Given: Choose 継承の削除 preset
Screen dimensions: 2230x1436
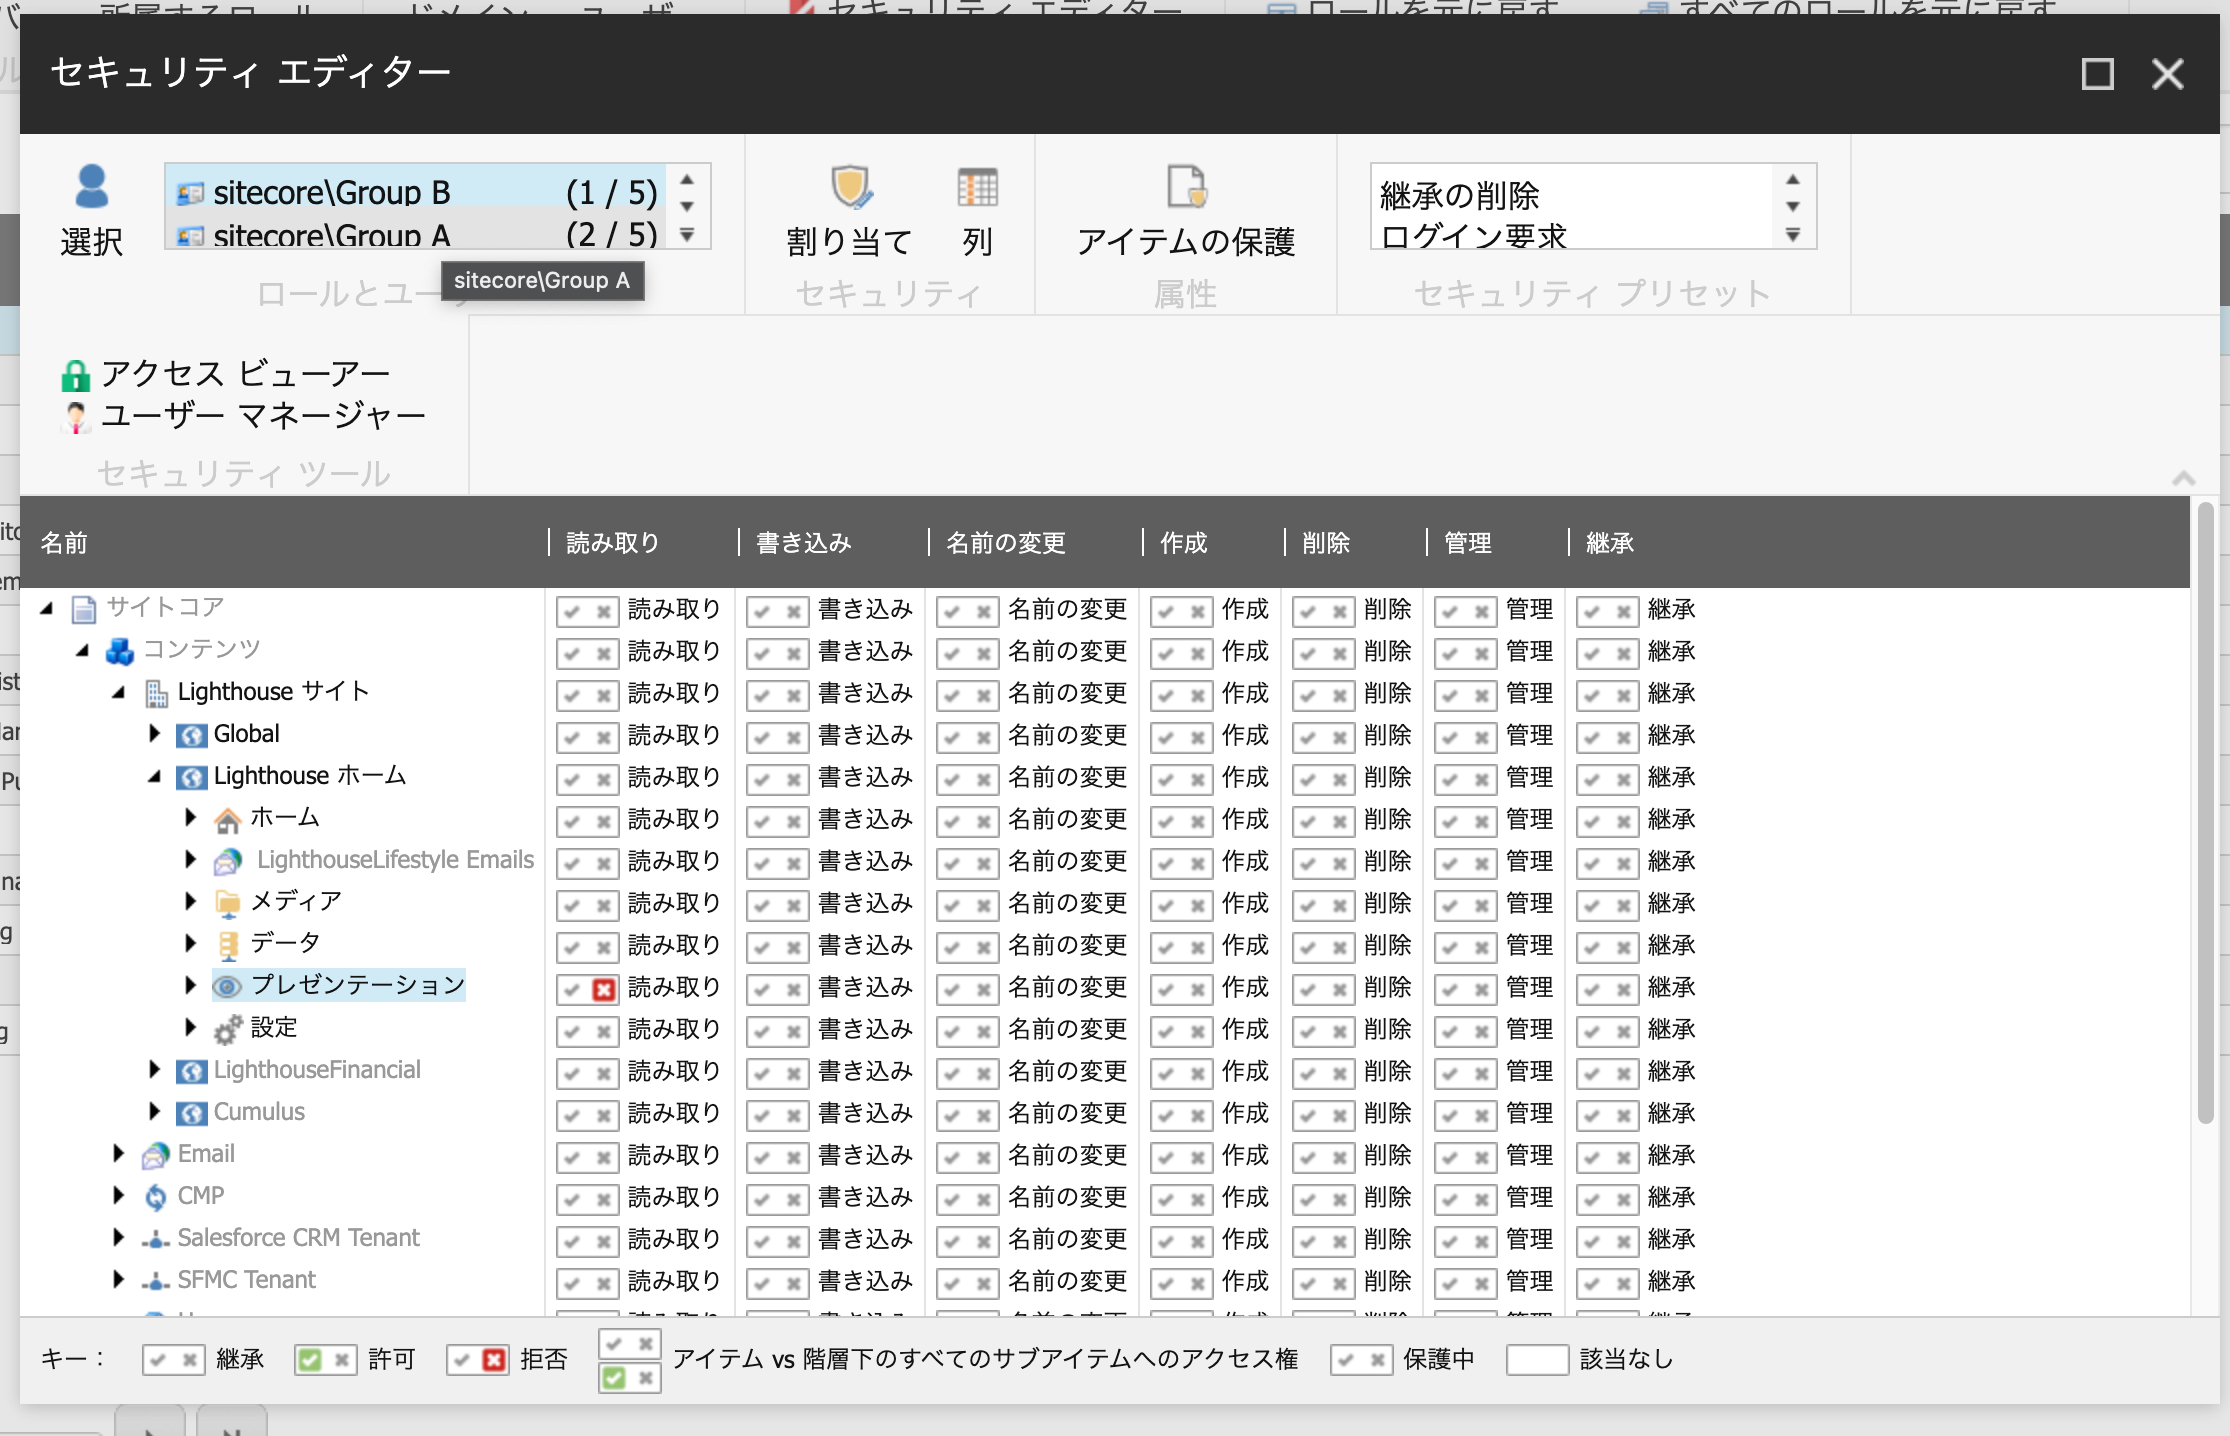Looking at the screenshot, I should click(1460, 196).
